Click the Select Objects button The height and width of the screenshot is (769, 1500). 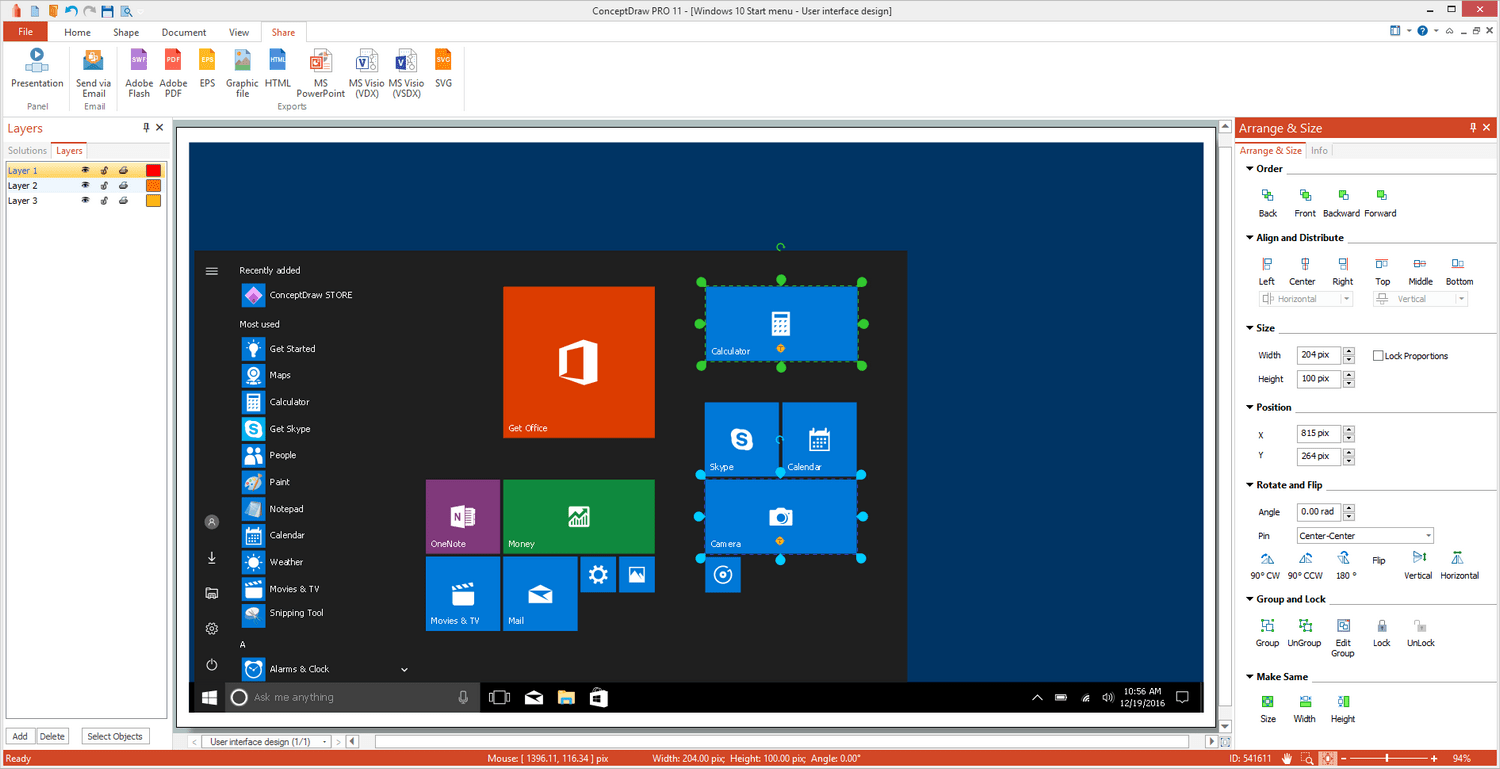click(115, 736)
